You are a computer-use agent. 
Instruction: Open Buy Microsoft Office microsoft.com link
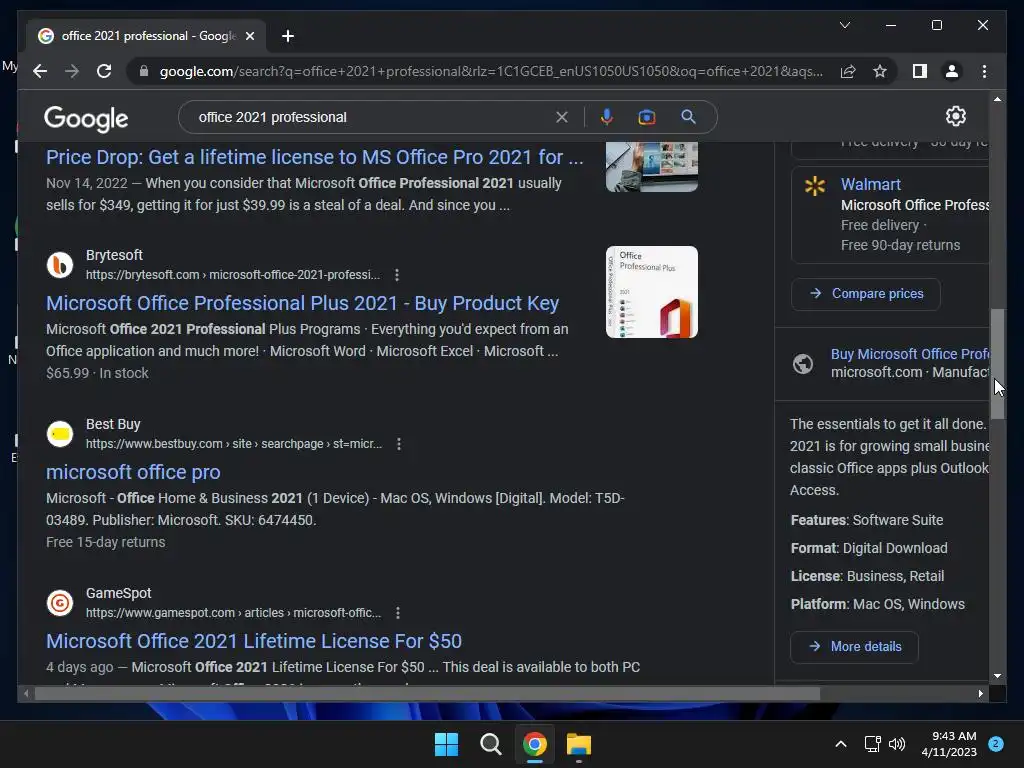tap(910, 354)
